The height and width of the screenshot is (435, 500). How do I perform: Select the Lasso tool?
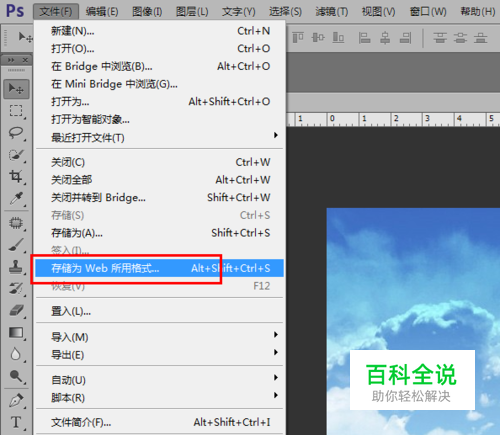pyautogui.click(x=16, y=133)
